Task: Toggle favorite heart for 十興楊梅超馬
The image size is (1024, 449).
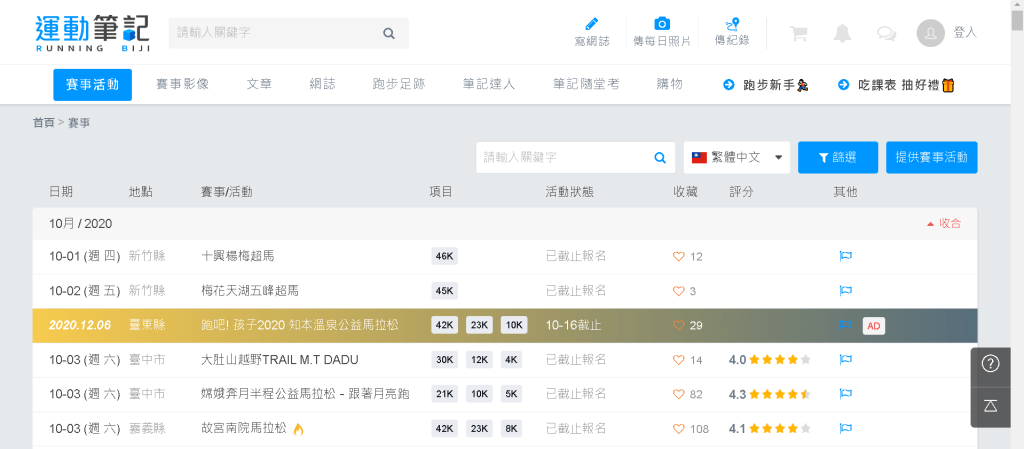Action: click(x=679, y=256)
